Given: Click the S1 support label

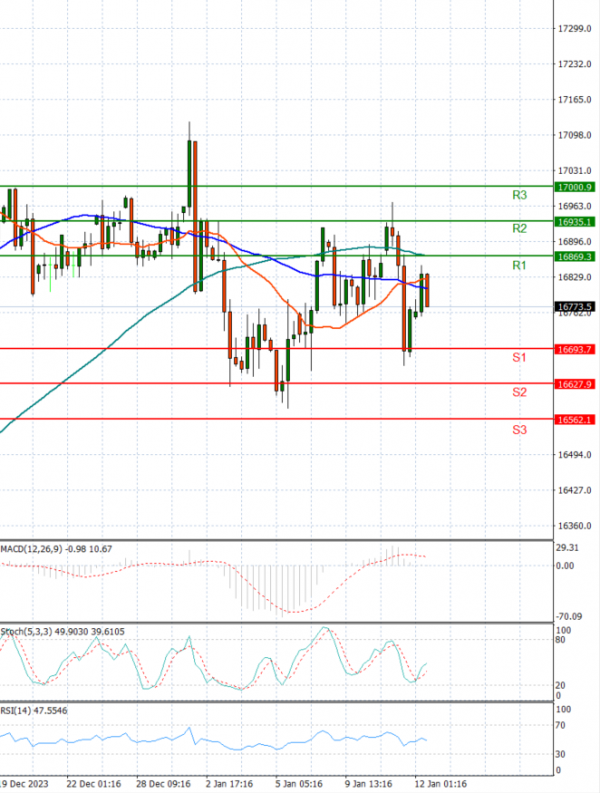Looking at the screenshot, I should pyautogui.click(x=519, y=358).
